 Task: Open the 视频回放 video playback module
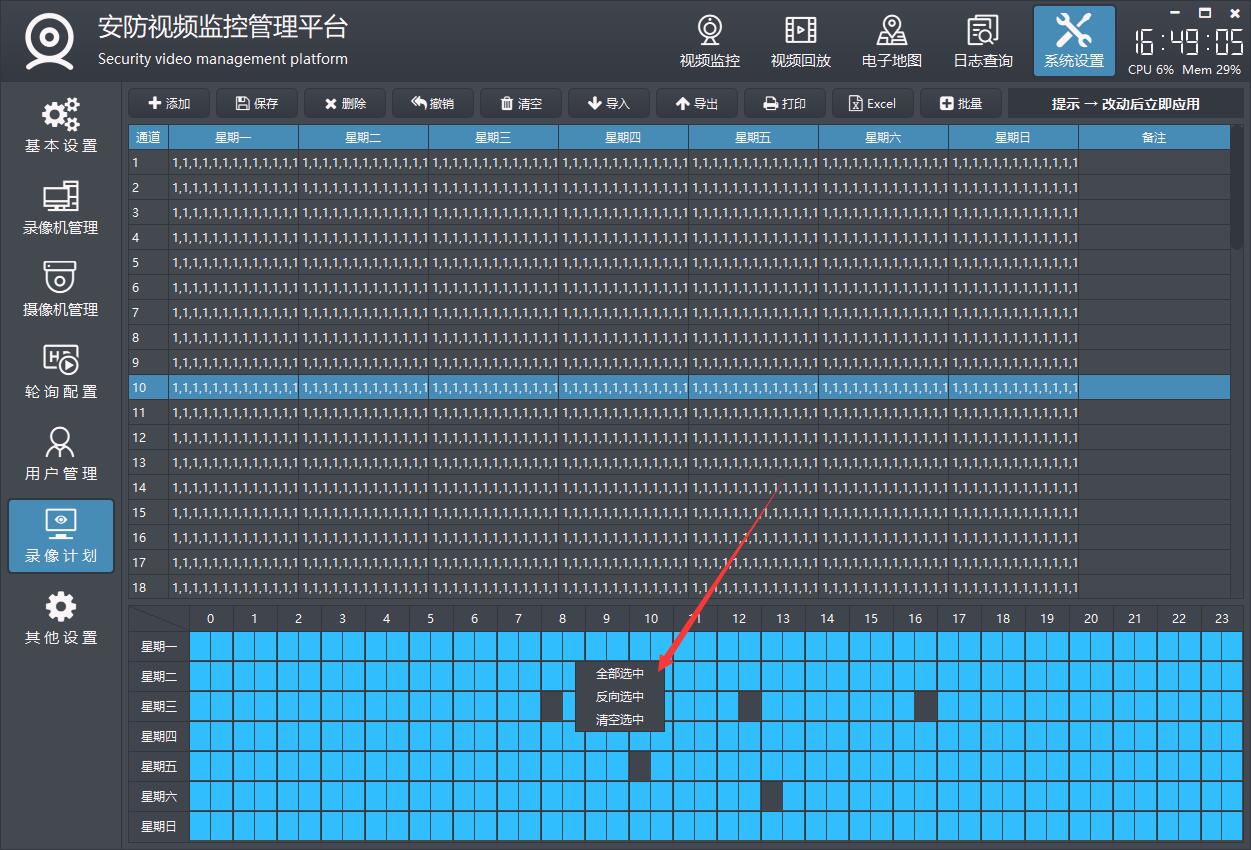[x=800, y=42]
